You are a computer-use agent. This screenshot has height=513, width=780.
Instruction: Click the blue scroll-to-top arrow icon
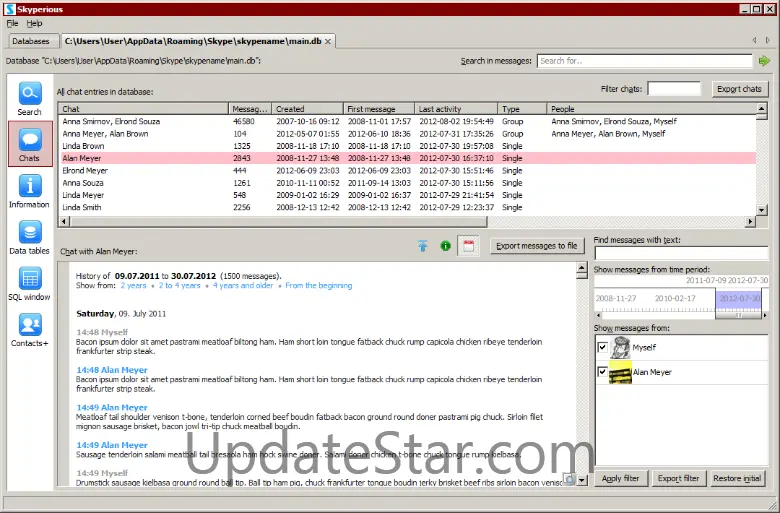coord(422,246)
